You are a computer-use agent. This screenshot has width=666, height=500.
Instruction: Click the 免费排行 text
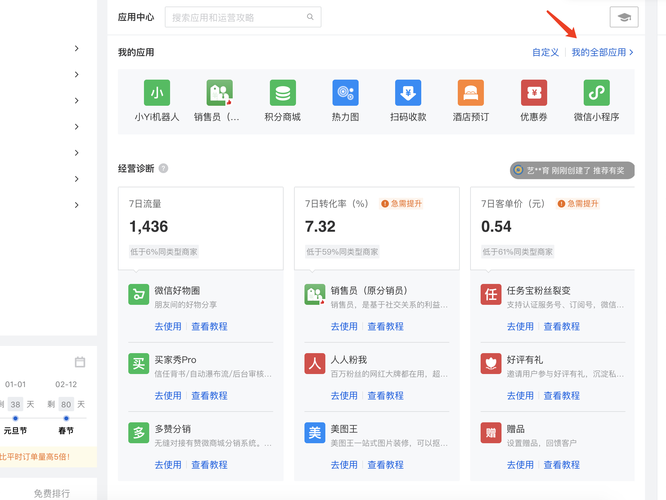pyautogui.click(x=52, y=493)
